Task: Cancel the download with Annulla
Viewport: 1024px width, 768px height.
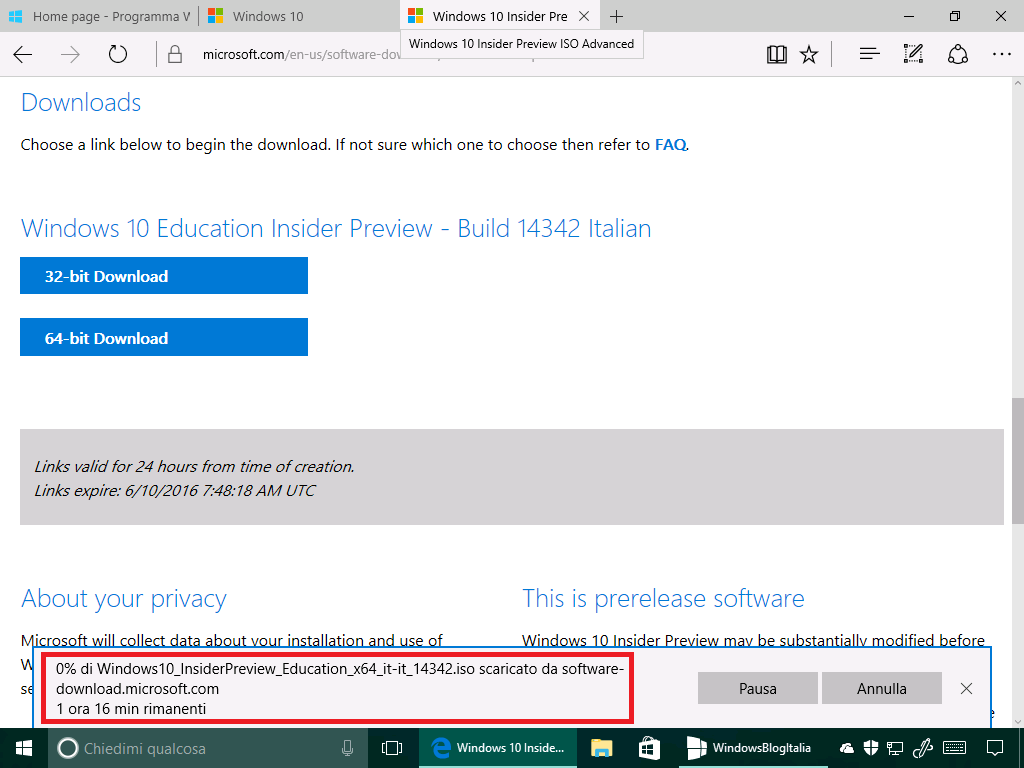Action: [x=882, y=688]
